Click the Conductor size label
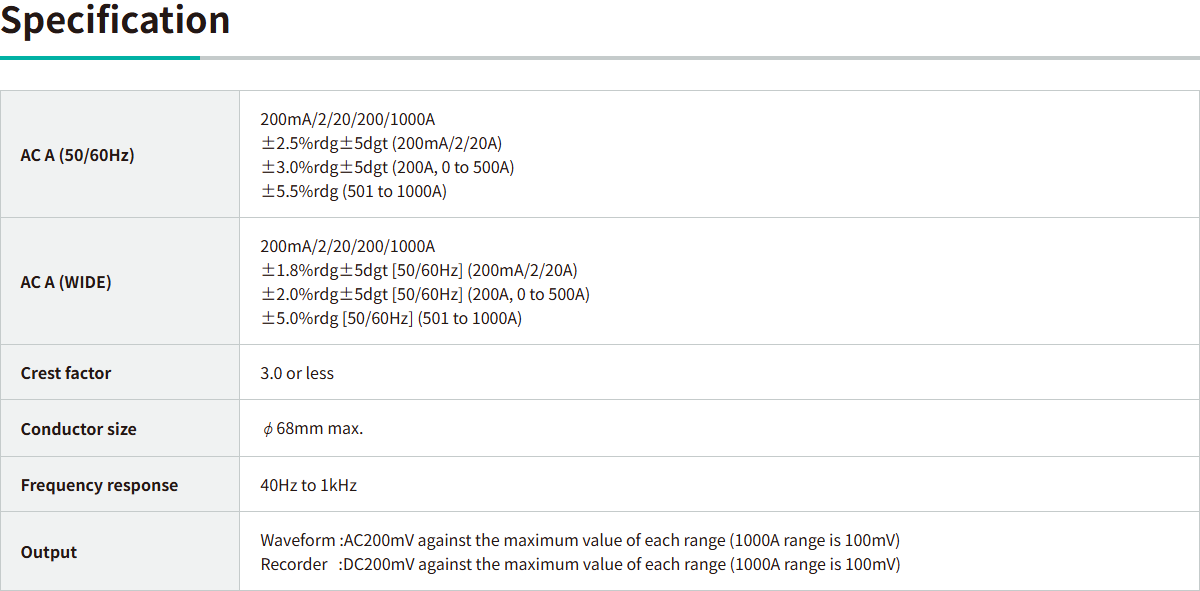This screenshot has width=1200, height=591. (x=78, y=429)
